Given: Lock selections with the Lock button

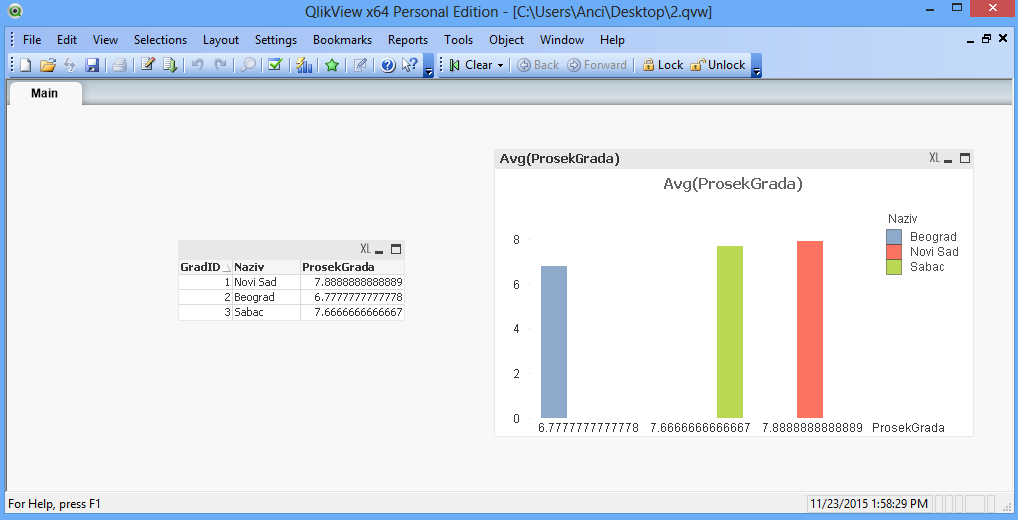Looking at the screenshot, I should (662, 65).
